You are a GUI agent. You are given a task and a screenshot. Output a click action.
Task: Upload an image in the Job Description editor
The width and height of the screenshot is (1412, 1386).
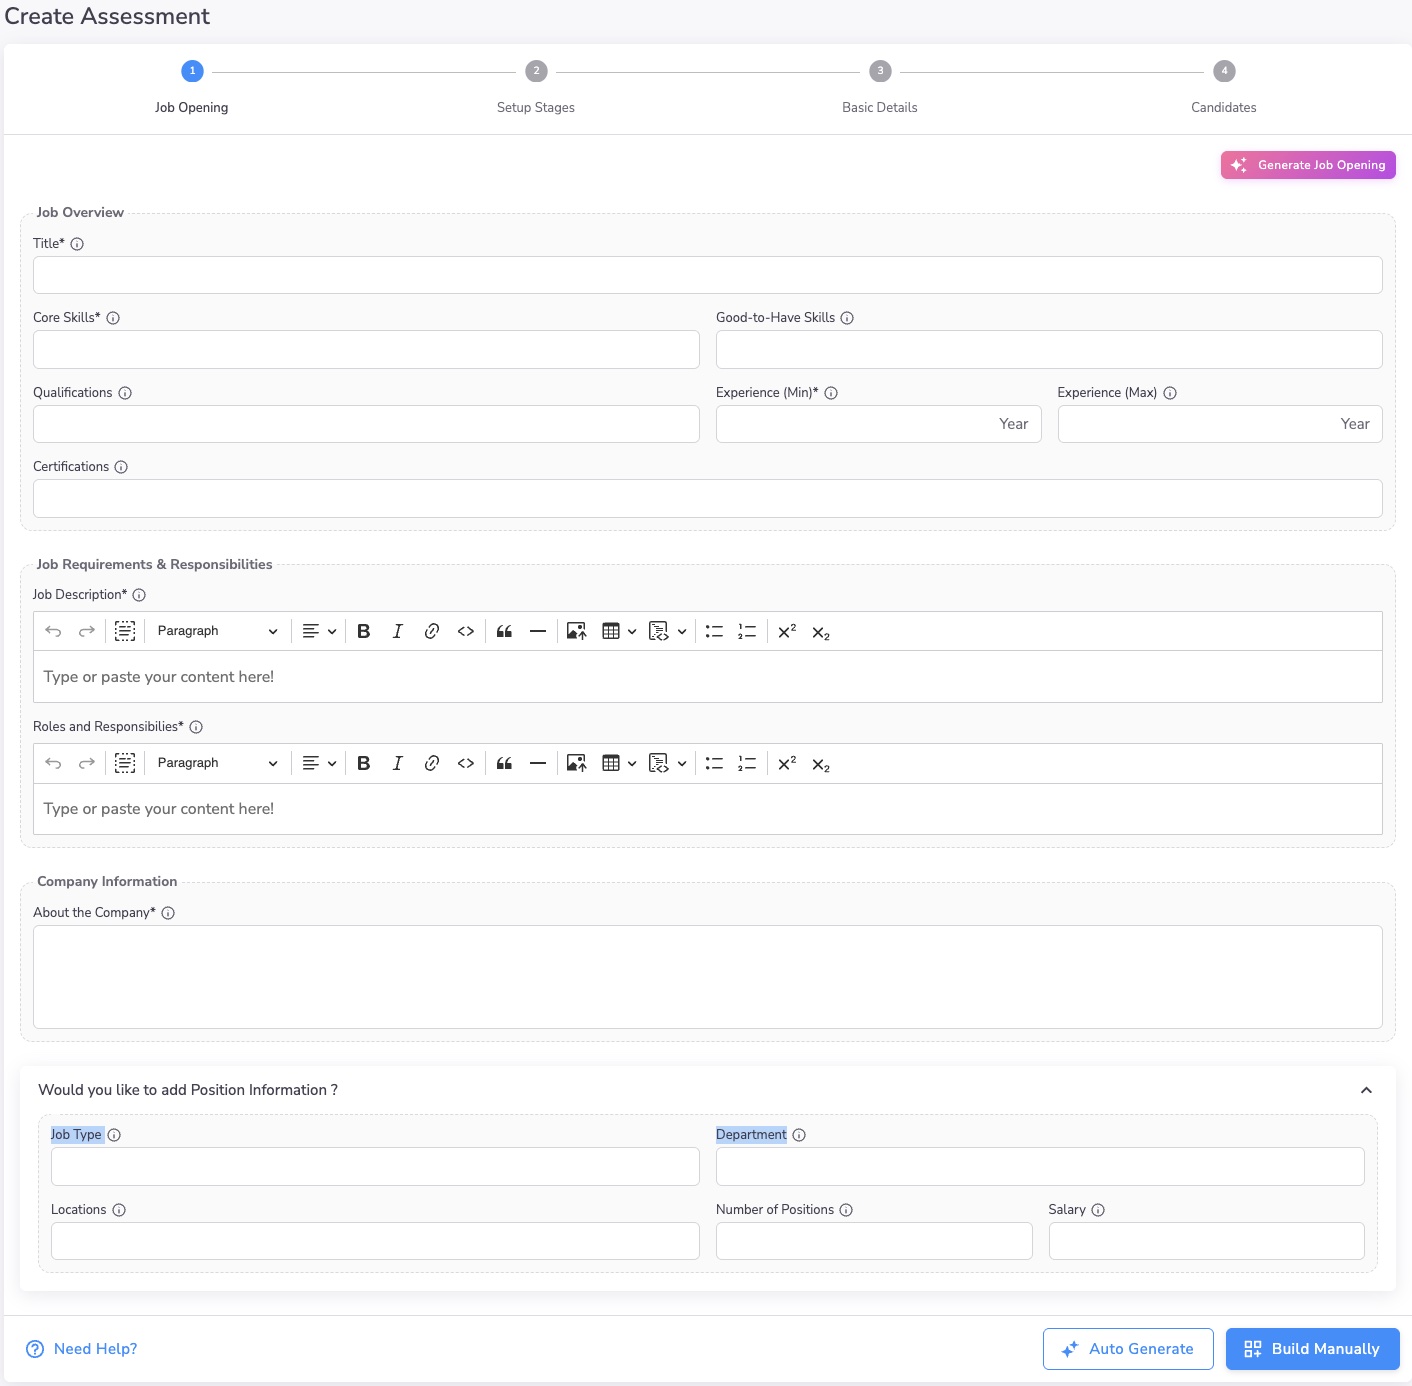576,631
